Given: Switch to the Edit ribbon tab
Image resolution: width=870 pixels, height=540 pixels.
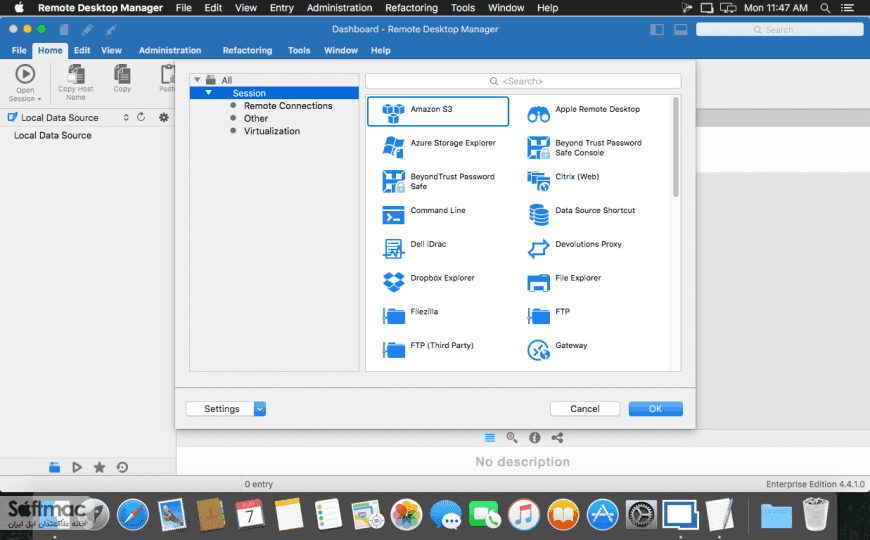Looking at the screenshot, I should coord(82,50).
